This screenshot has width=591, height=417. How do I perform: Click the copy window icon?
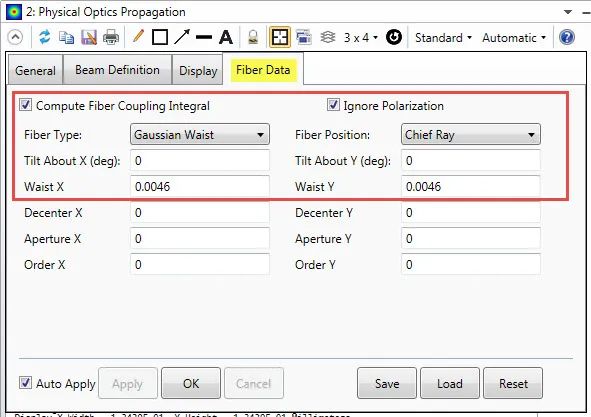point(67,37)
